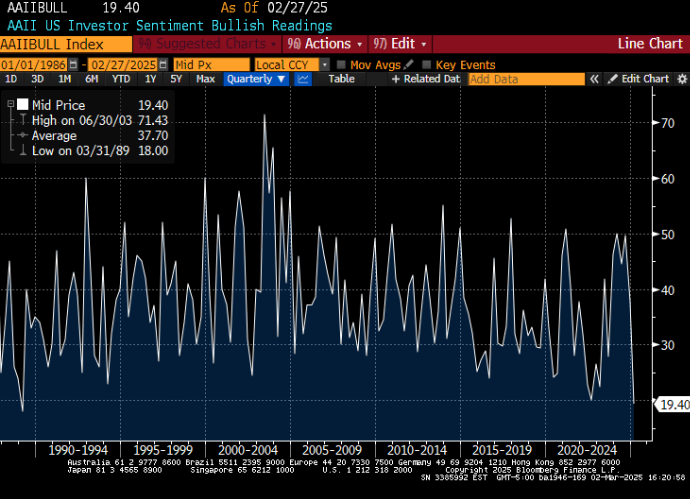Click the Average 37.70 legend row
The height and width of the screenshot is (501, 690).
click(x=99, y=135)
